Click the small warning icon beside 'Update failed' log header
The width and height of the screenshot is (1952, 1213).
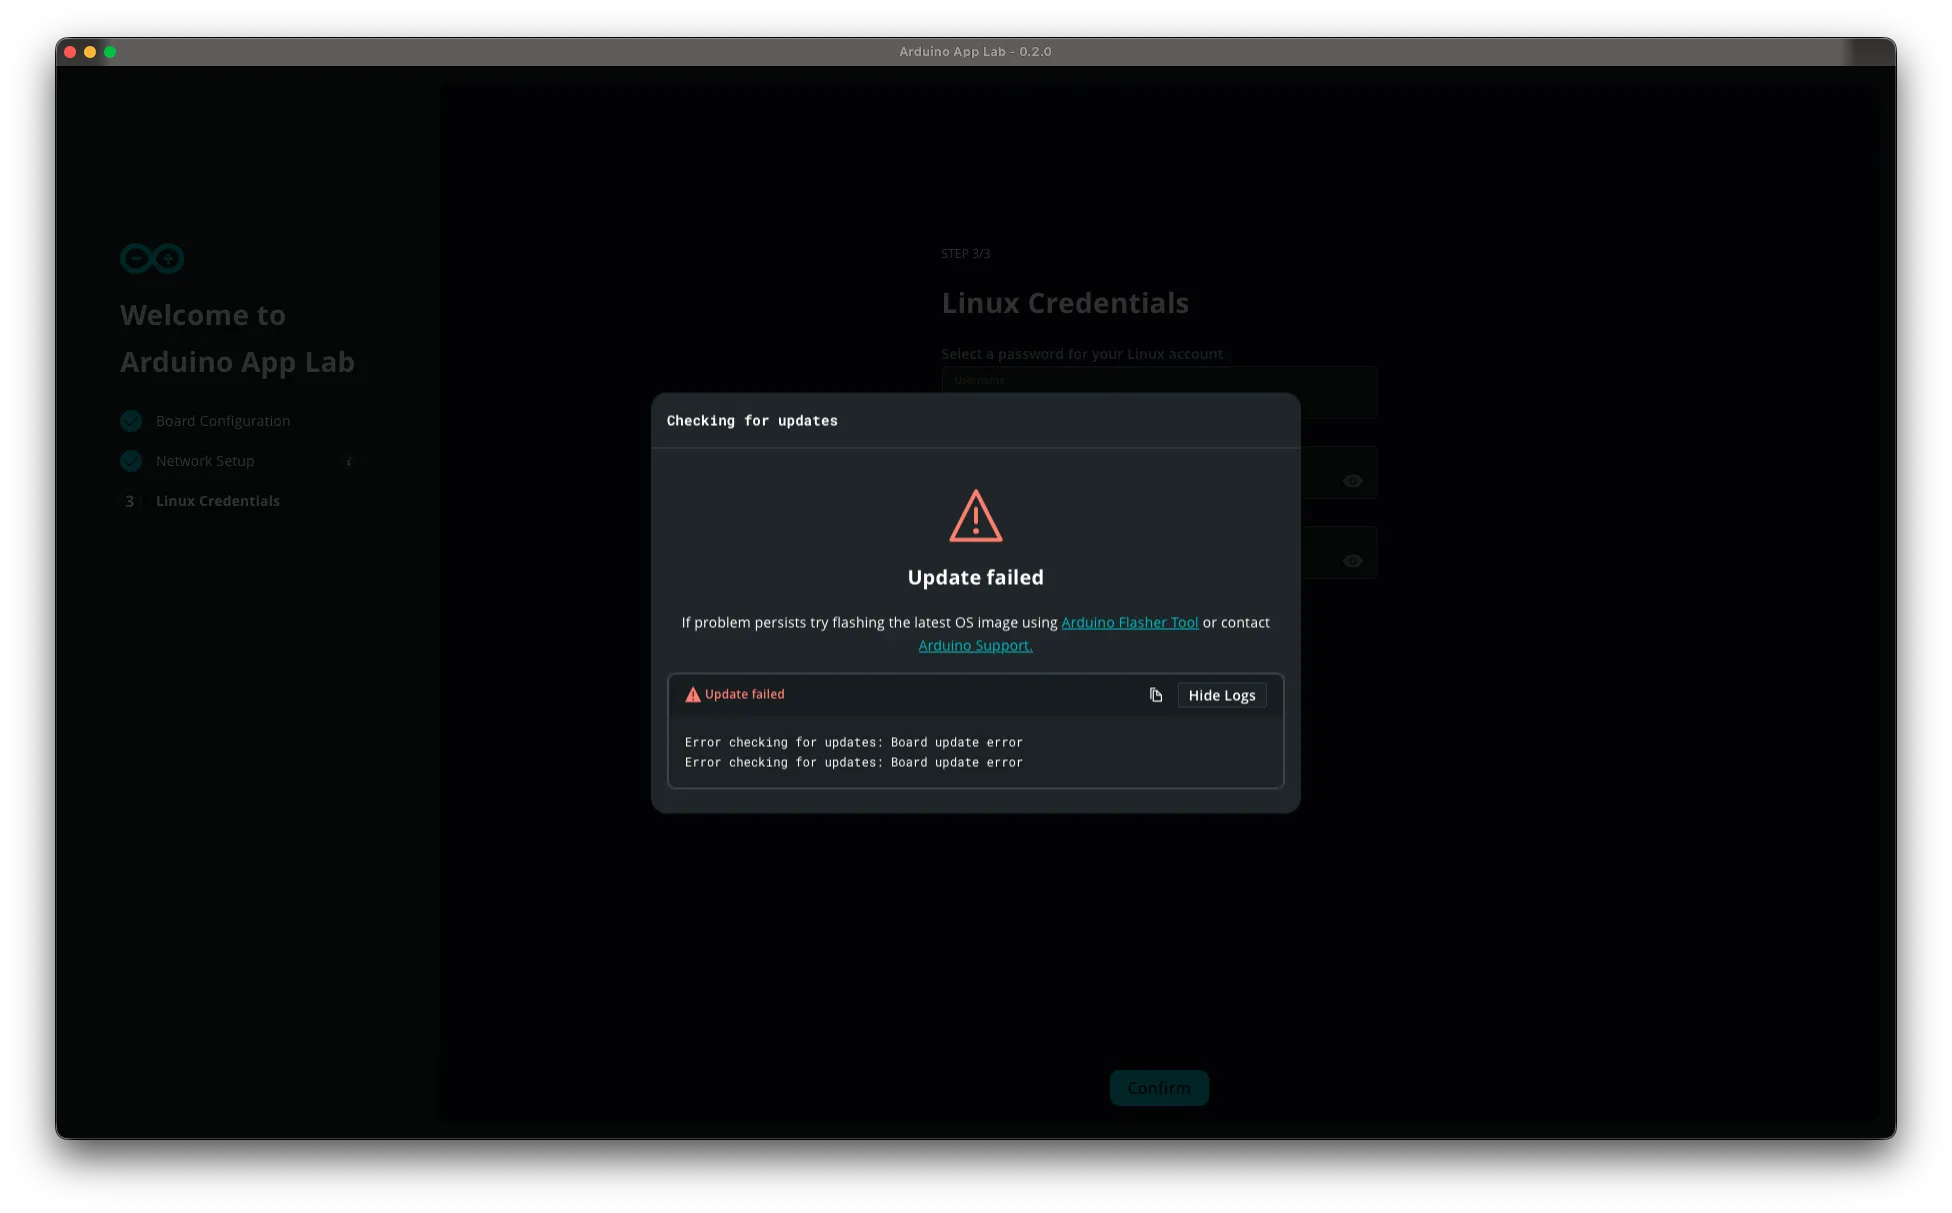[692, 695]
